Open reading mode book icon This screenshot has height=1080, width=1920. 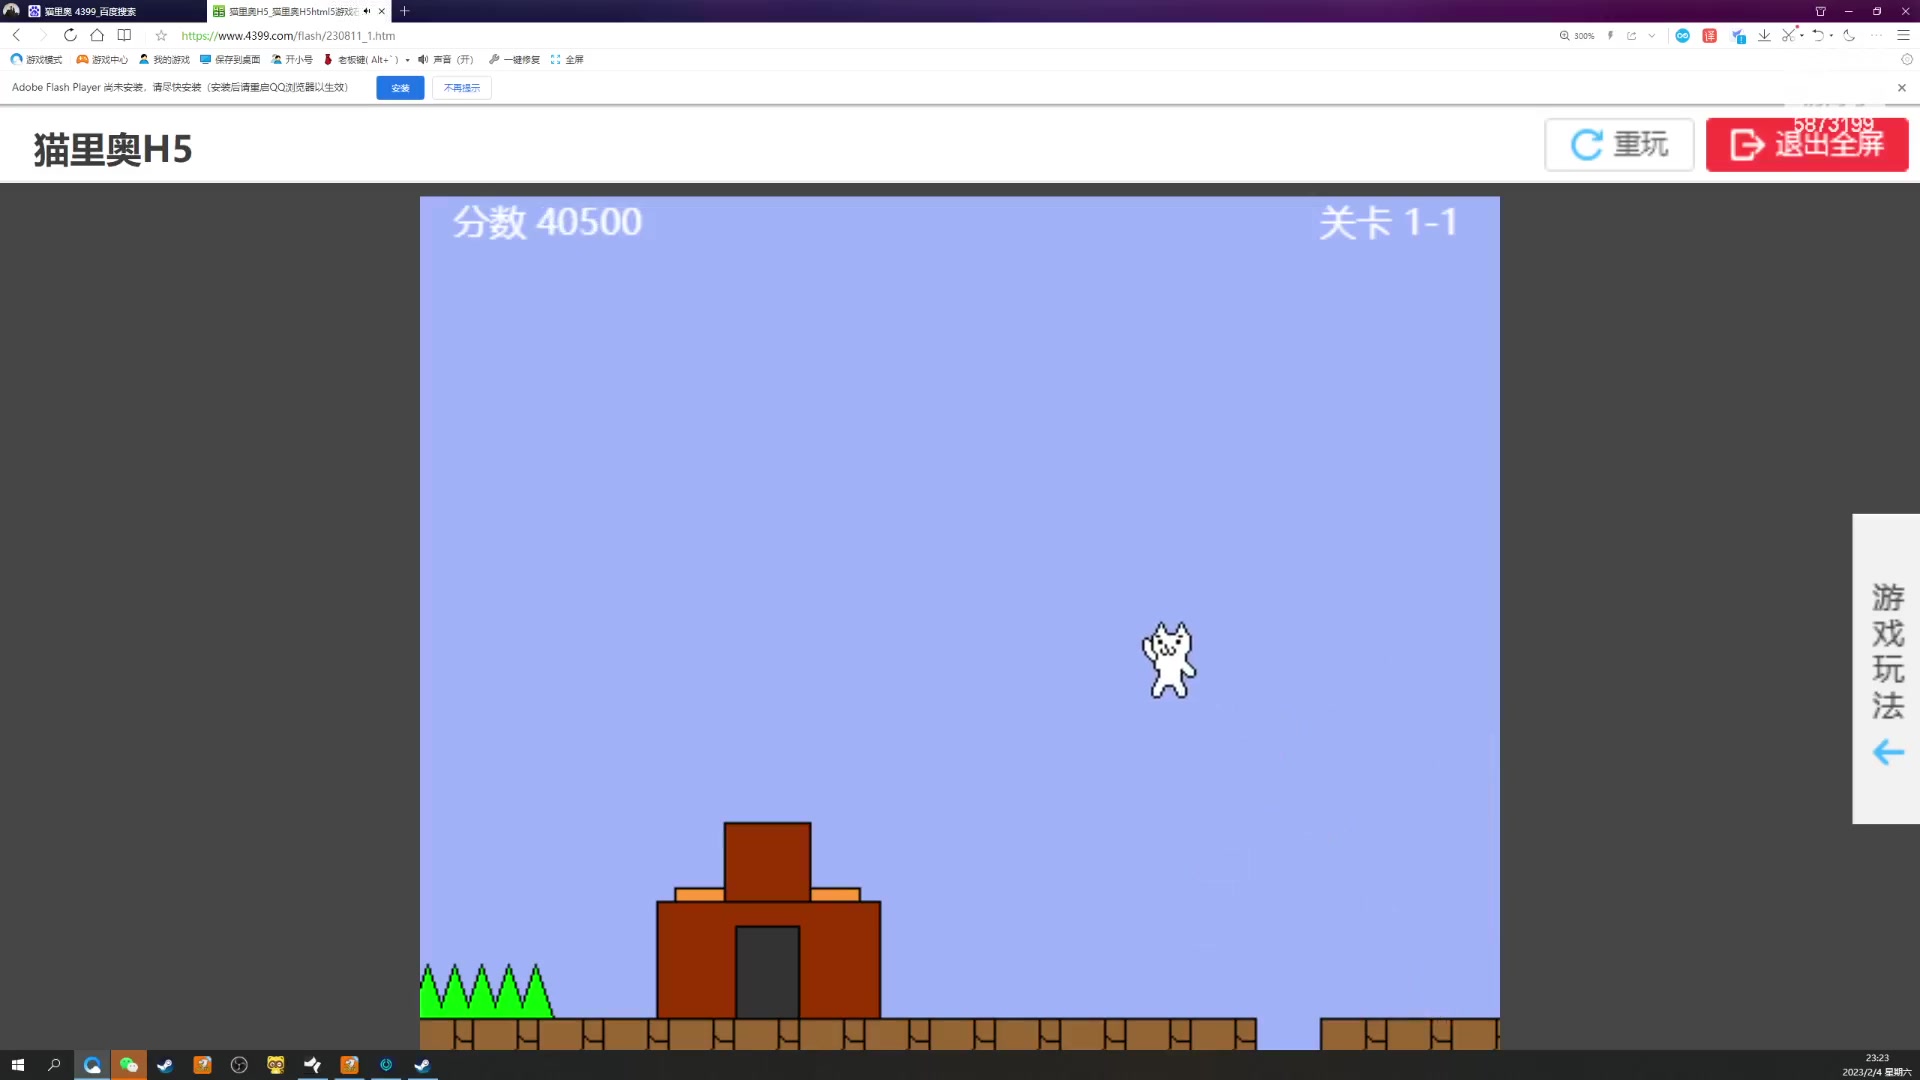(x=124, y=35)
